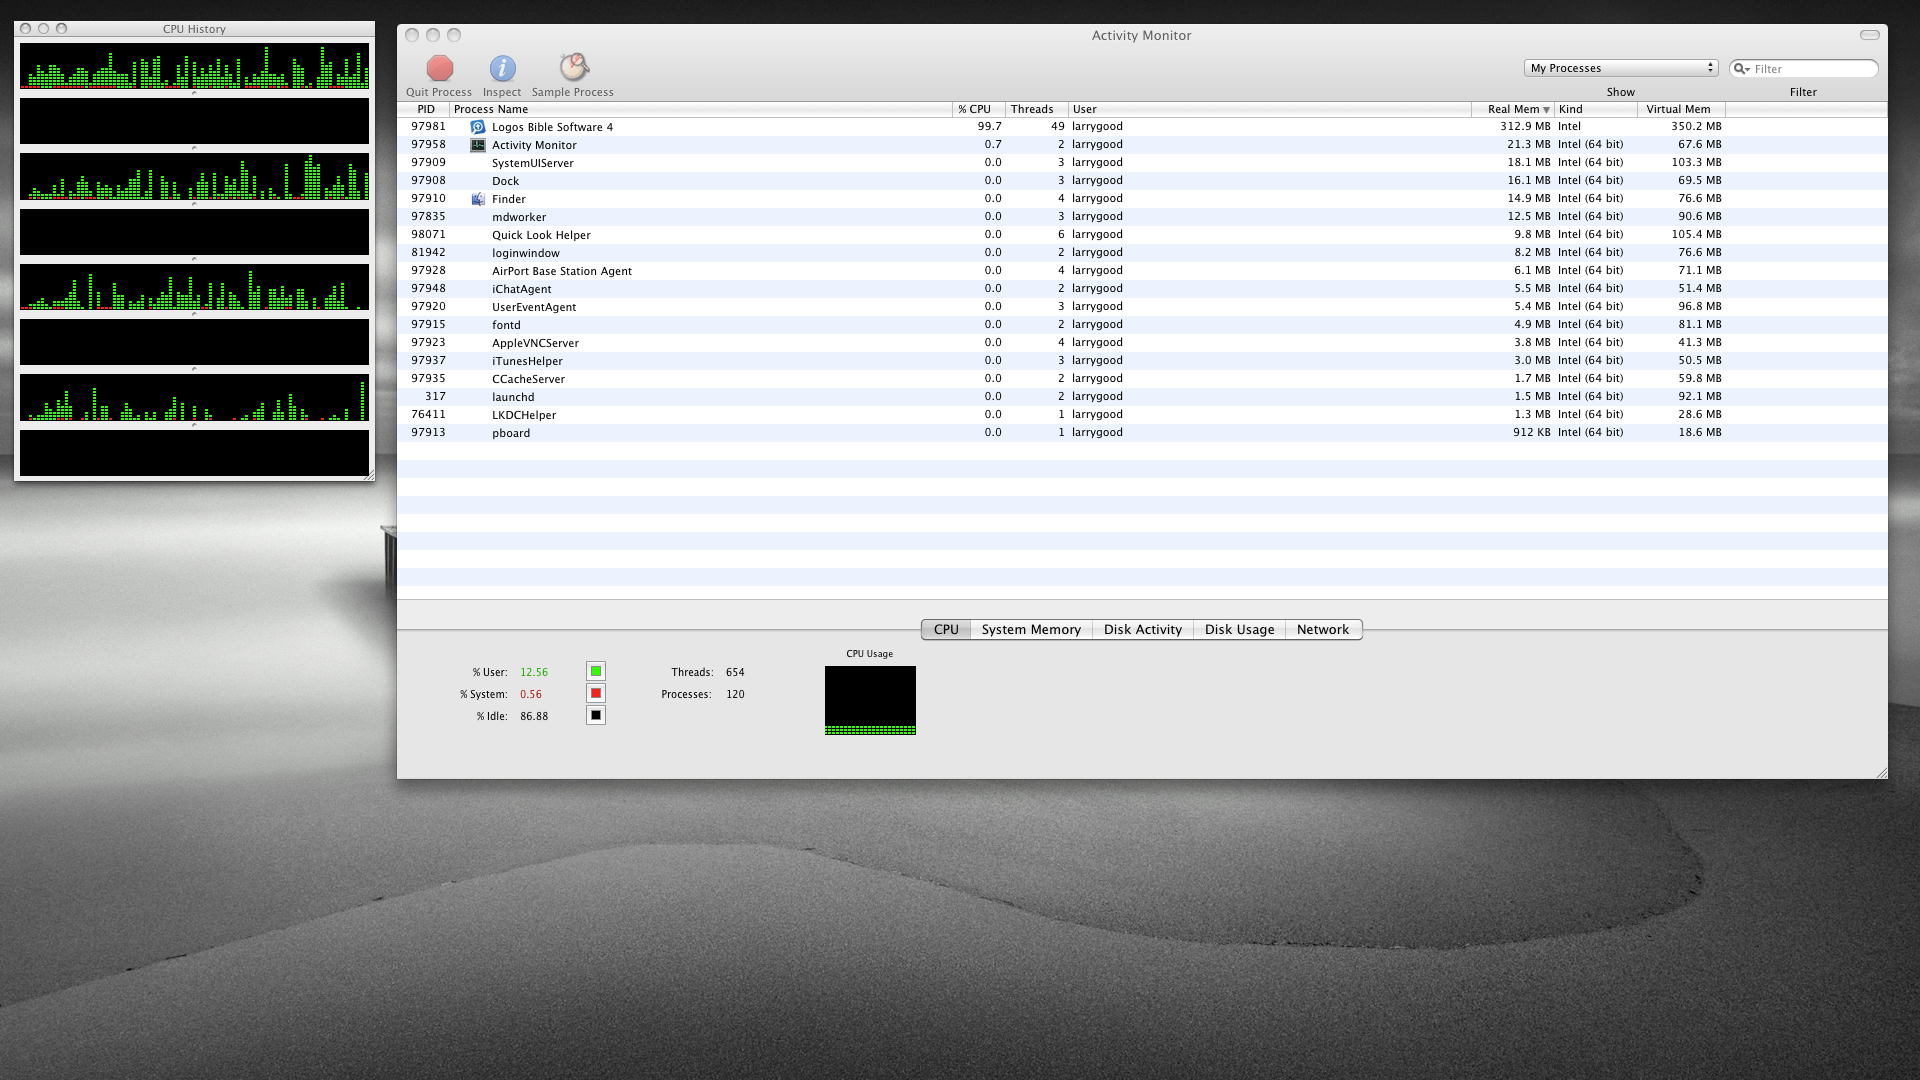
Task: Click the 99.7 CPU value
Action: [x=989, y=127]
